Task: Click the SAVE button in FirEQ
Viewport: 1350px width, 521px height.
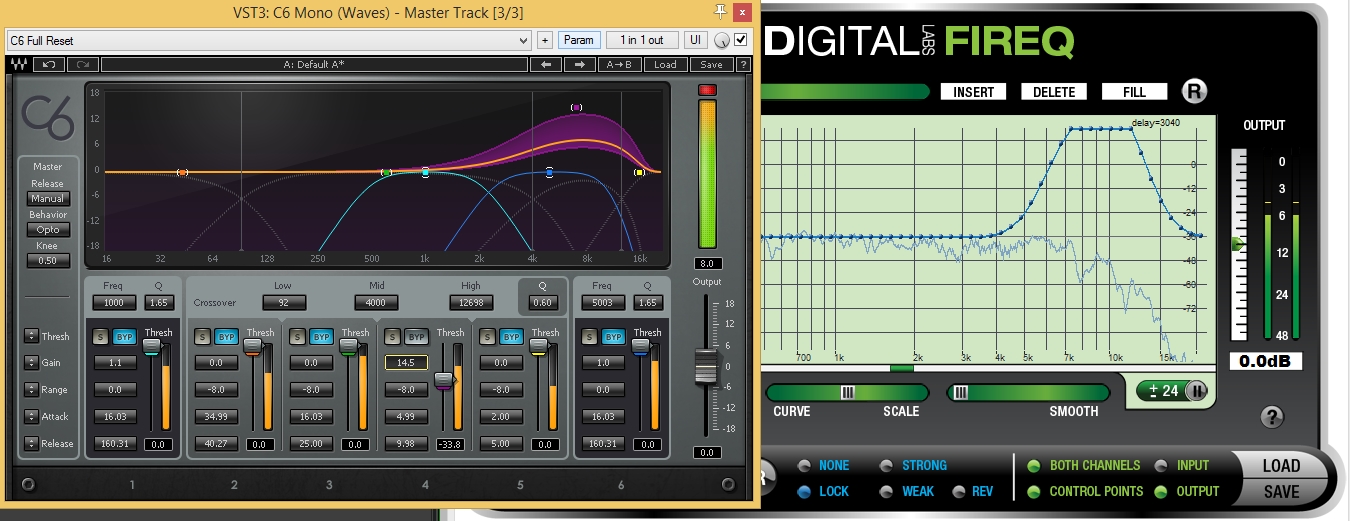Action: 1281,492
